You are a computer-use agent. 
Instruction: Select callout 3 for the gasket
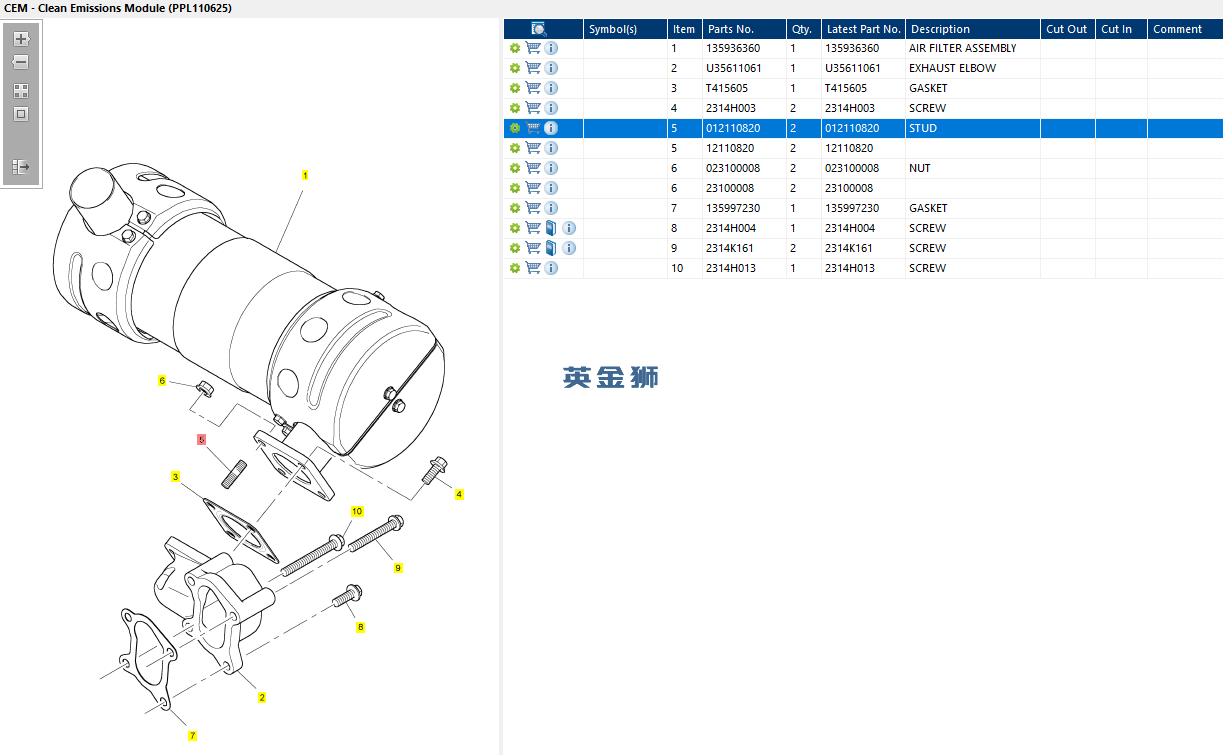click(x=175, y=477)
